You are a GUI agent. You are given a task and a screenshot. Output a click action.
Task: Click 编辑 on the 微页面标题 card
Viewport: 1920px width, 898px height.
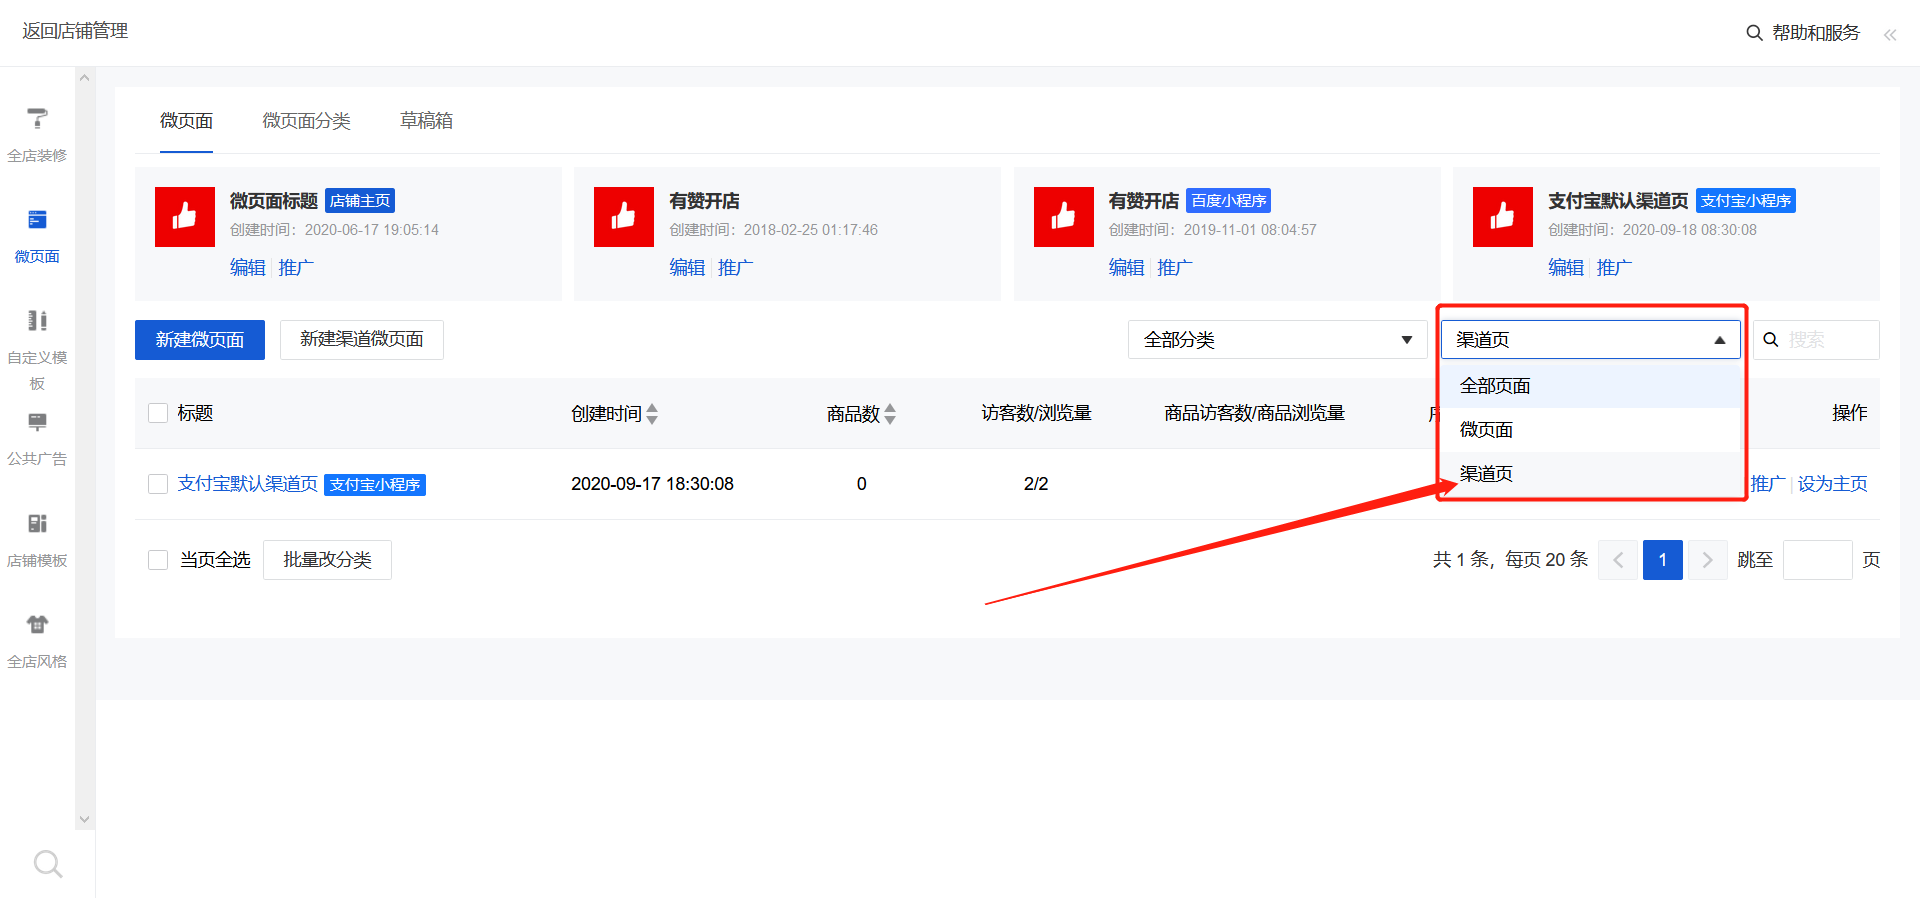pyautogui.click(x=248, y=268)
